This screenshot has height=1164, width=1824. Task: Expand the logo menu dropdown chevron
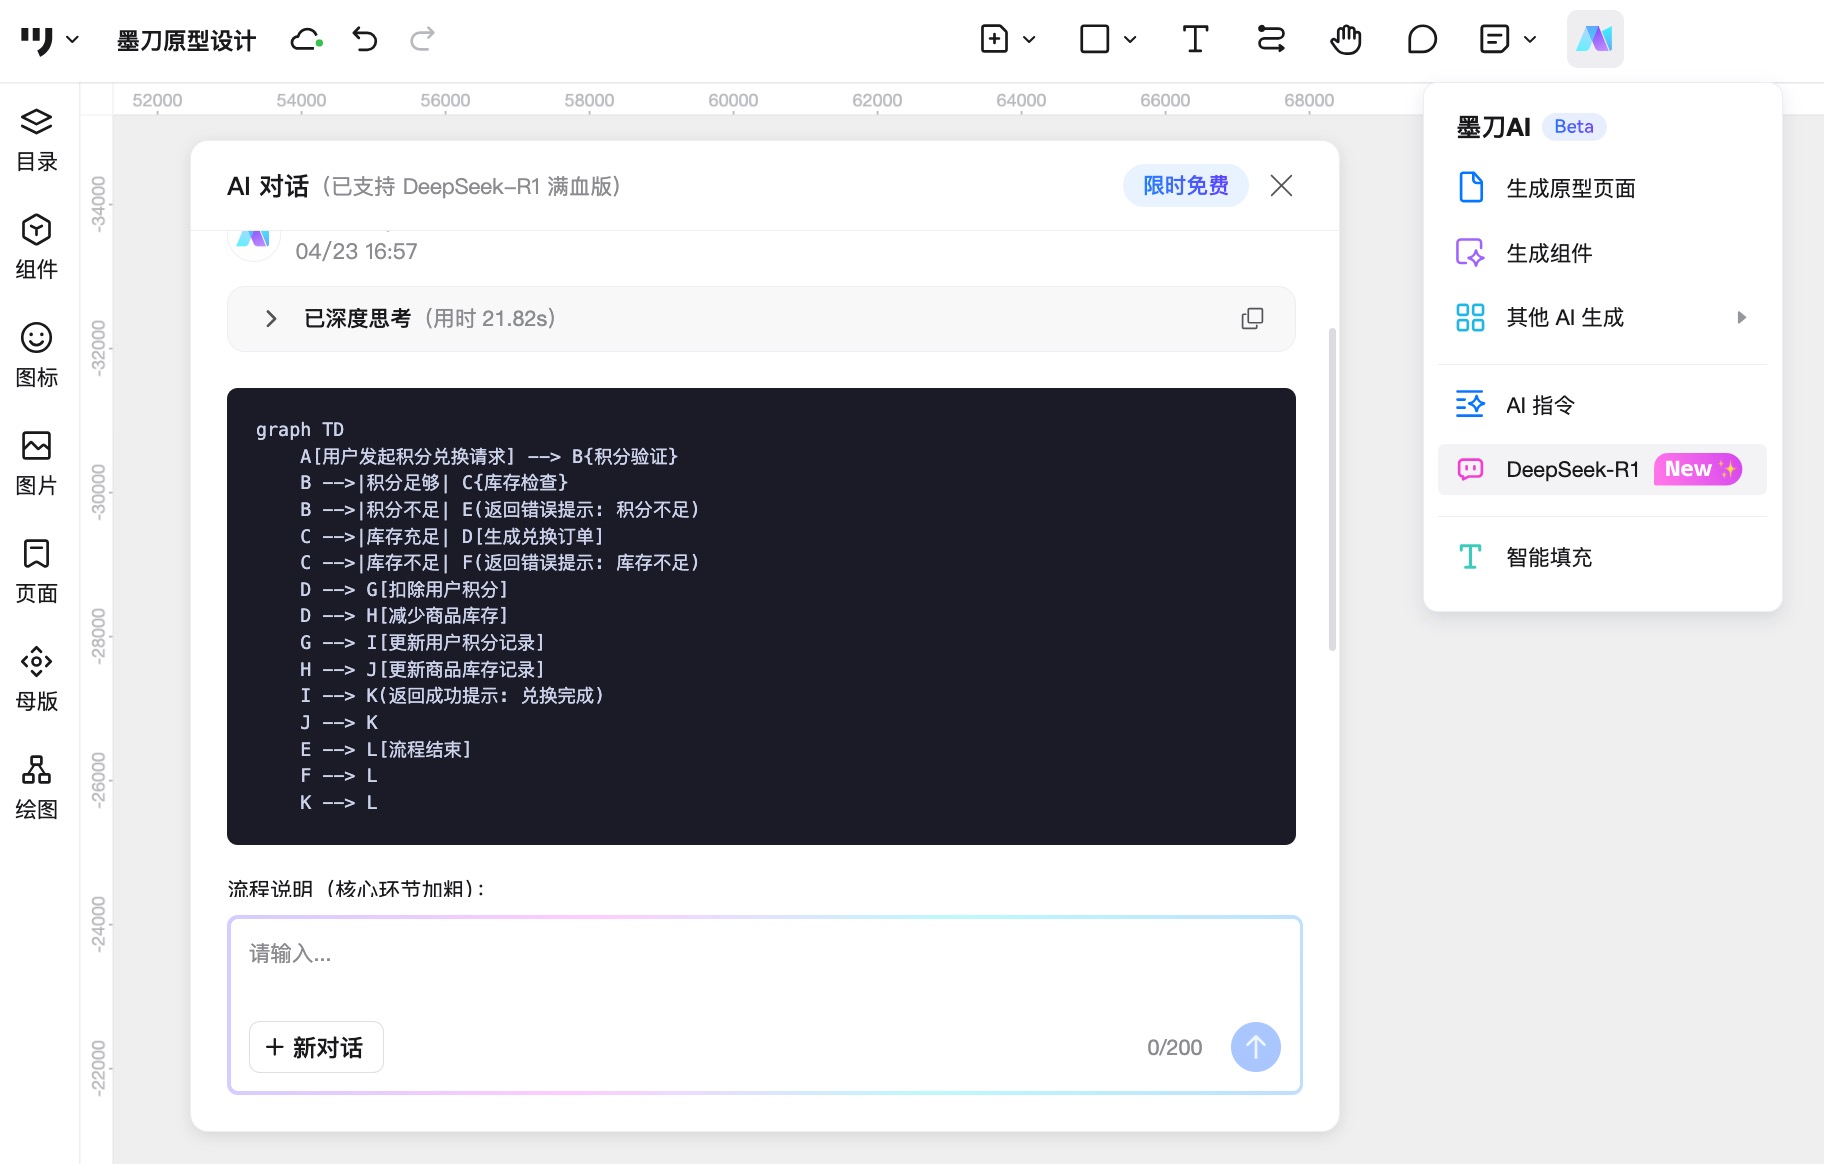tap(72, 40)
